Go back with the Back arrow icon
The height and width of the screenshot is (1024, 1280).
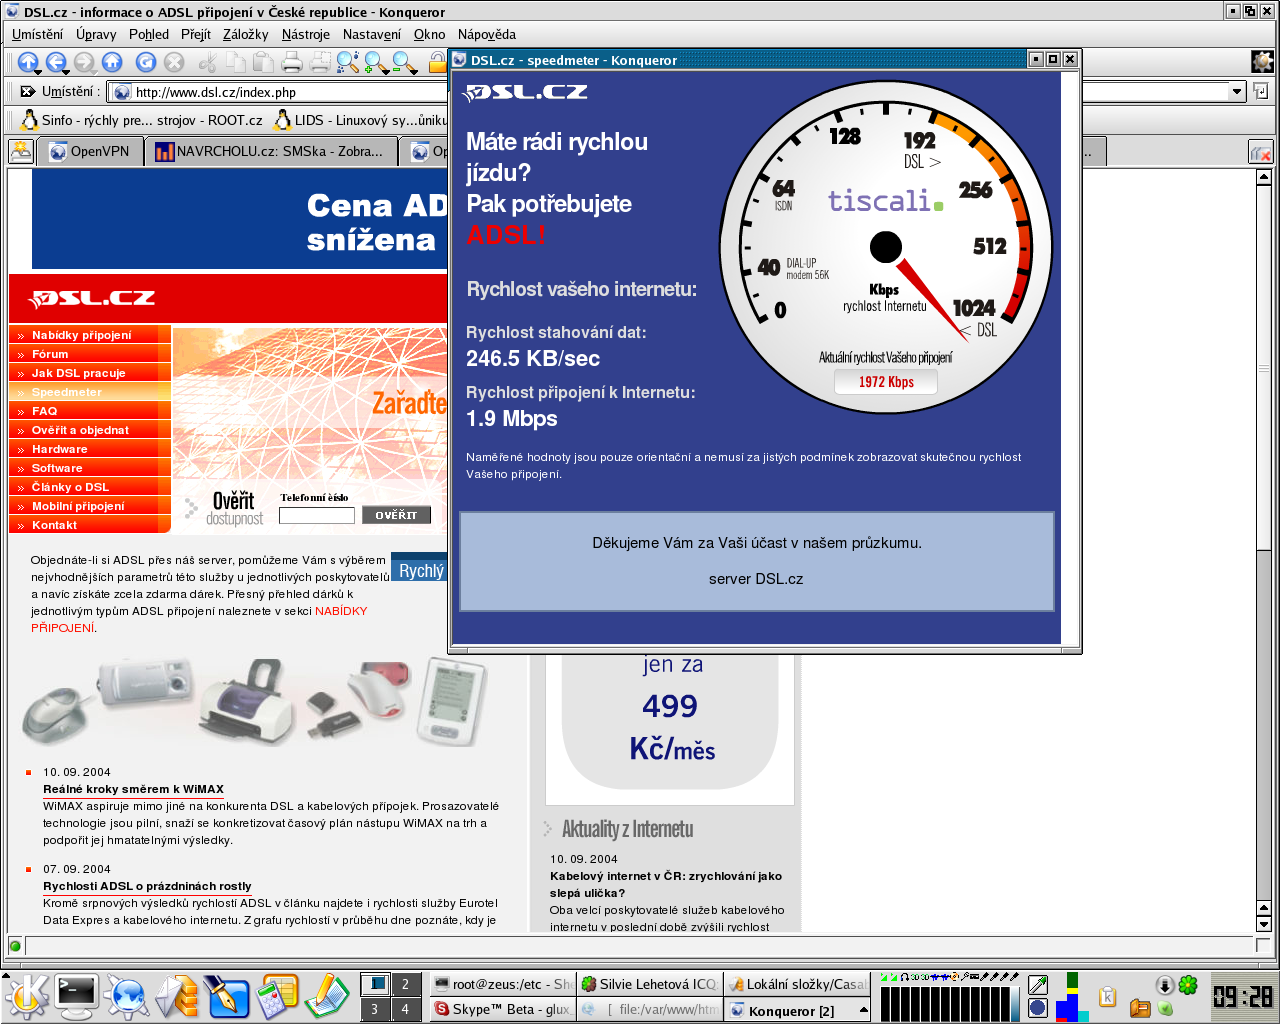pyautogui.click(x=56, y=62)
